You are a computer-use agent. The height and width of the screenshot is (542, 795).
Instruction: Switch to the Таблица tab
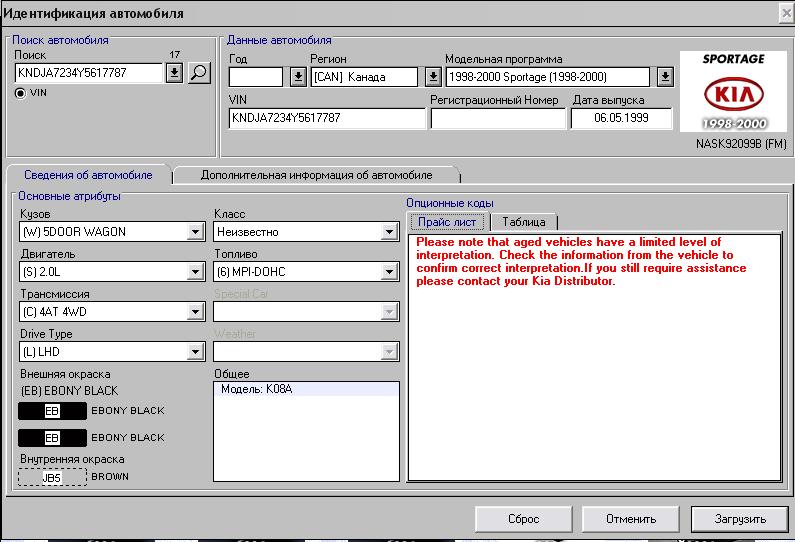point(524,222)
